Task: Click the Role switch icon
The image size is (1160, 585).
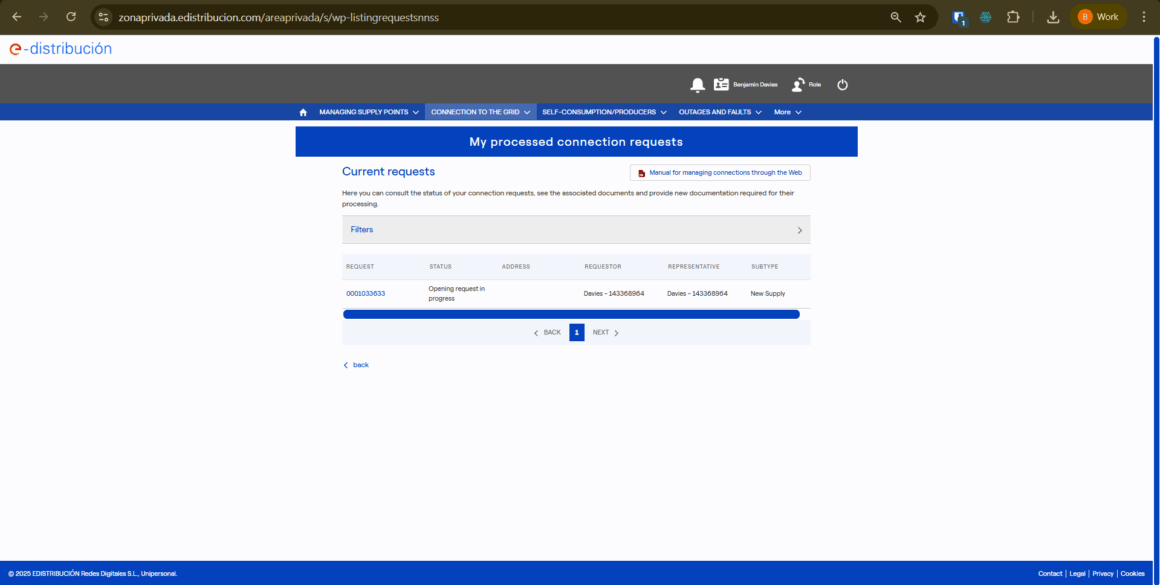Action: 798,85
